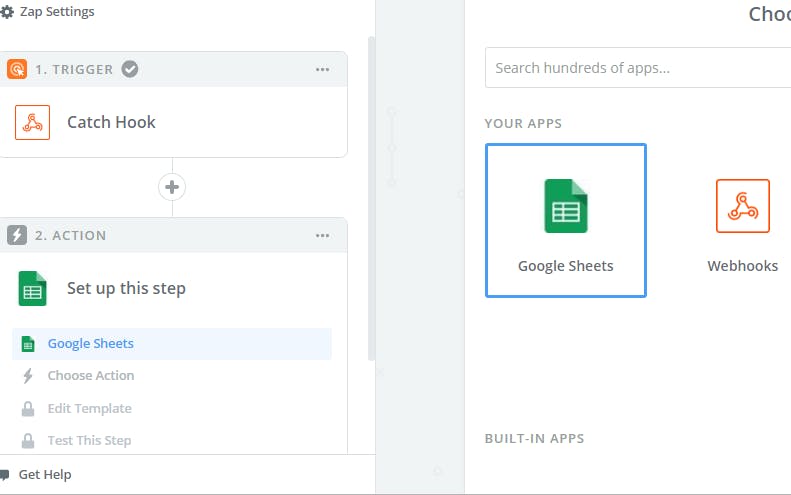Click the Webhooks label under the icon

(x=743, y=266)
